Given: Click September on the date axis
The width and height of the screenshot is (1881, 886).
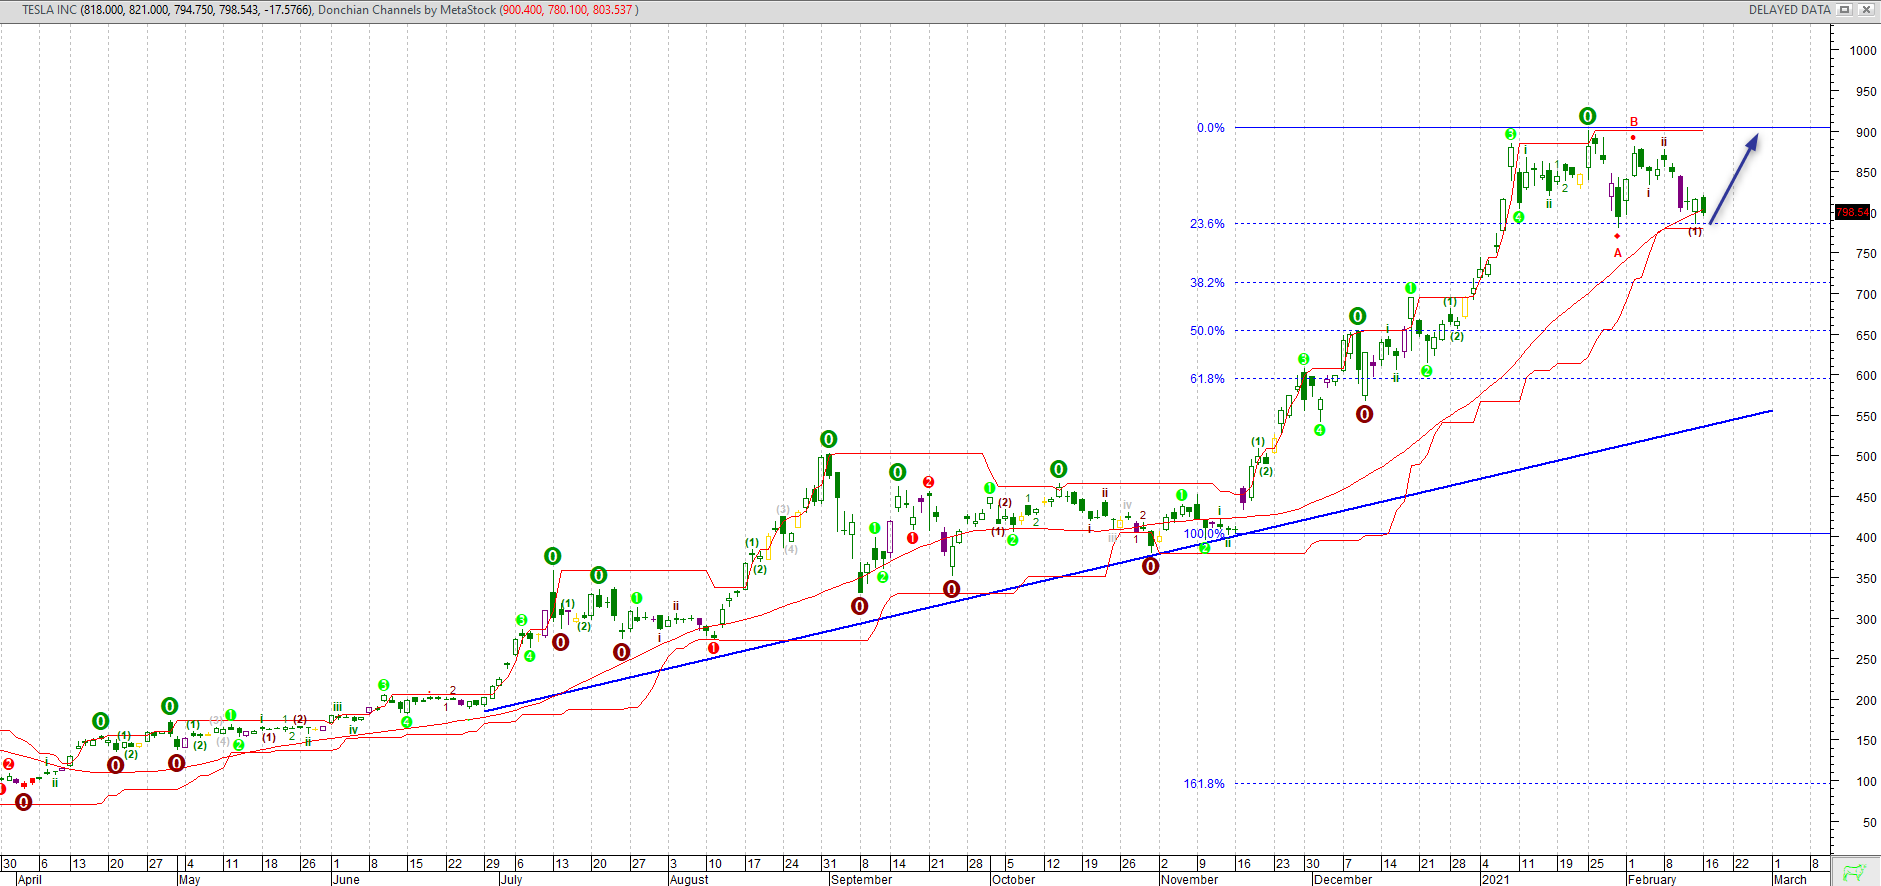Looking at the screenshot, I should (861, 880).
